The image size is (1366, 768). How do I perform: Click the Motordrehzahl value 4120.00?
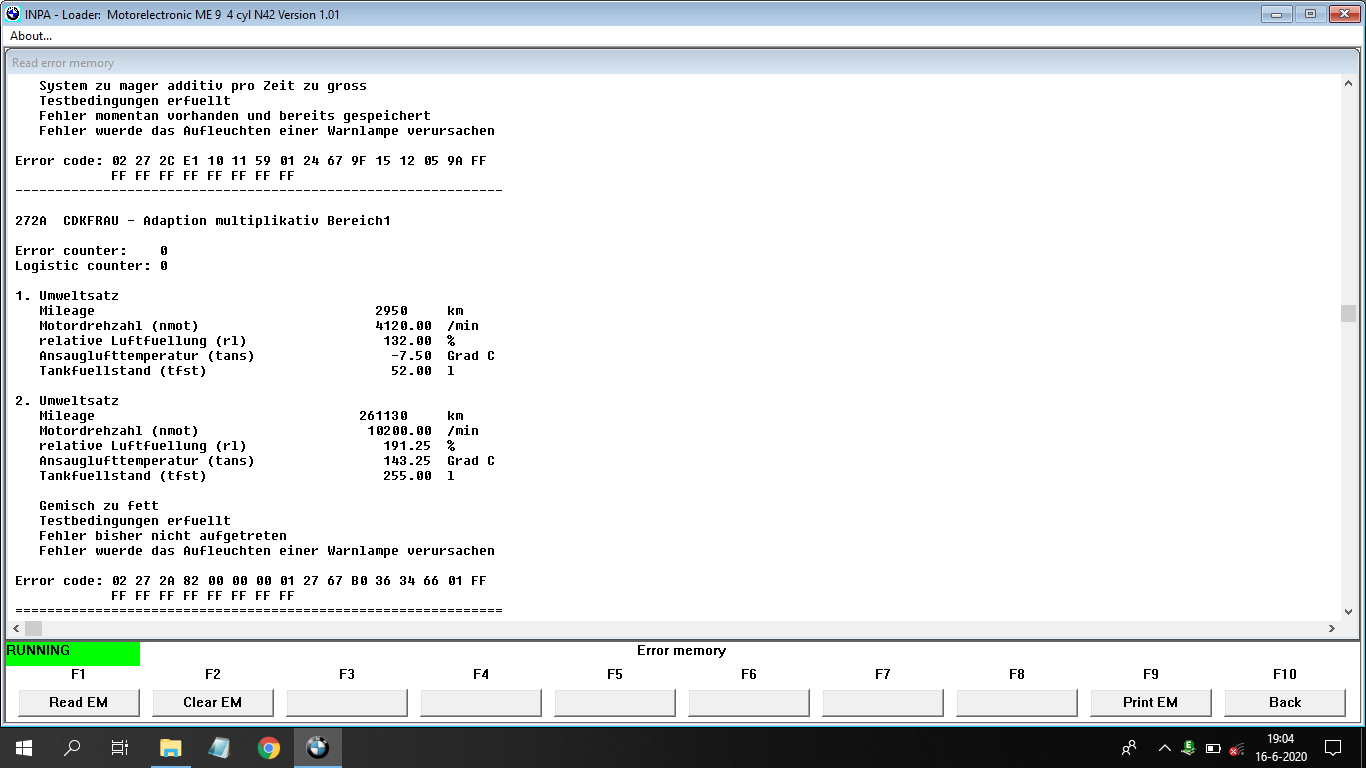coord(403,326)
